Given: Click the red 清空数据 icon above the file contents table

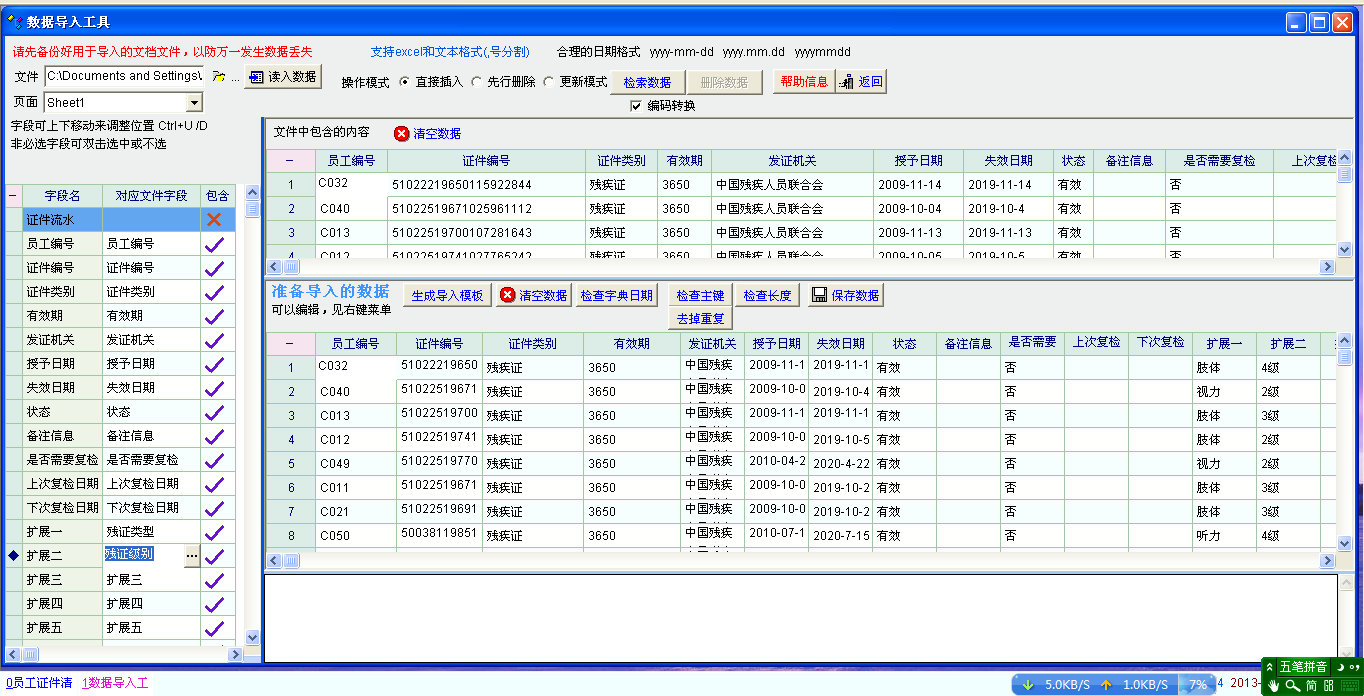Looking at the screenshot, I should coord(402,133).
